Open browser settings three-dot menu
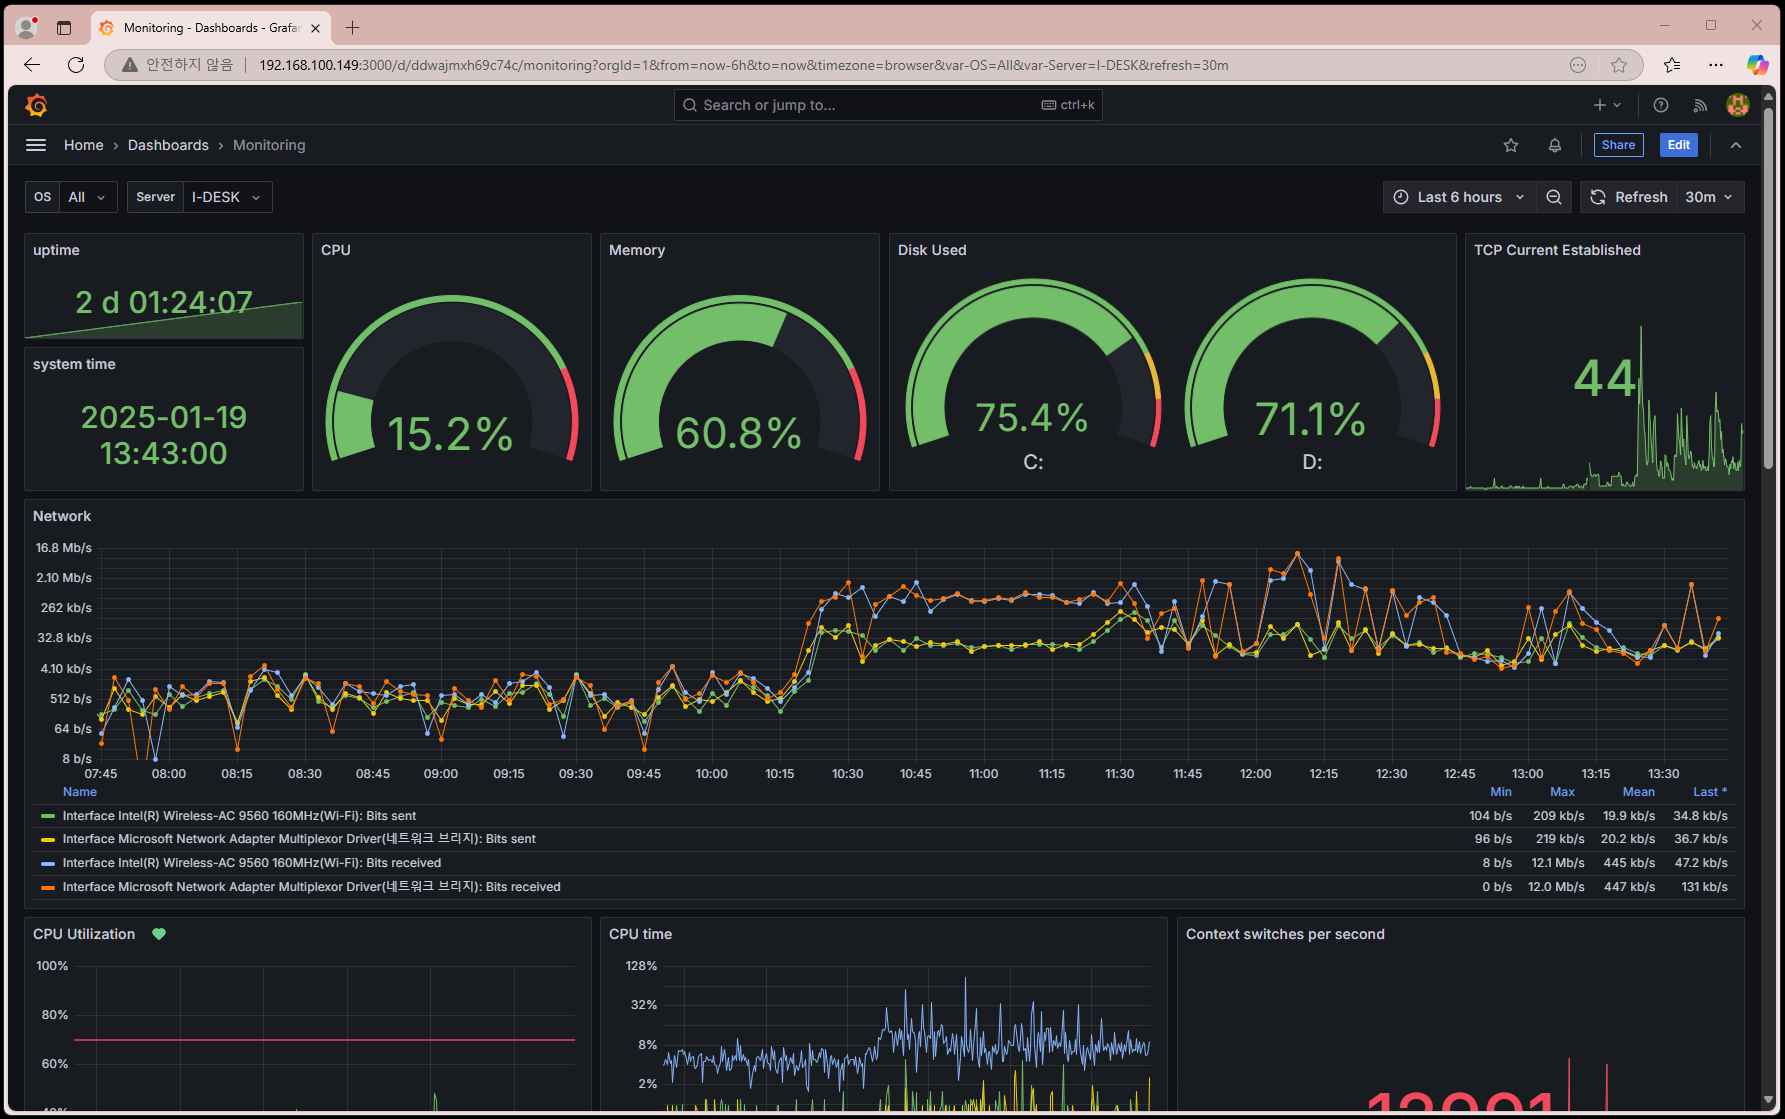Screen dimensions: 1785x1119 point(1716,65)
